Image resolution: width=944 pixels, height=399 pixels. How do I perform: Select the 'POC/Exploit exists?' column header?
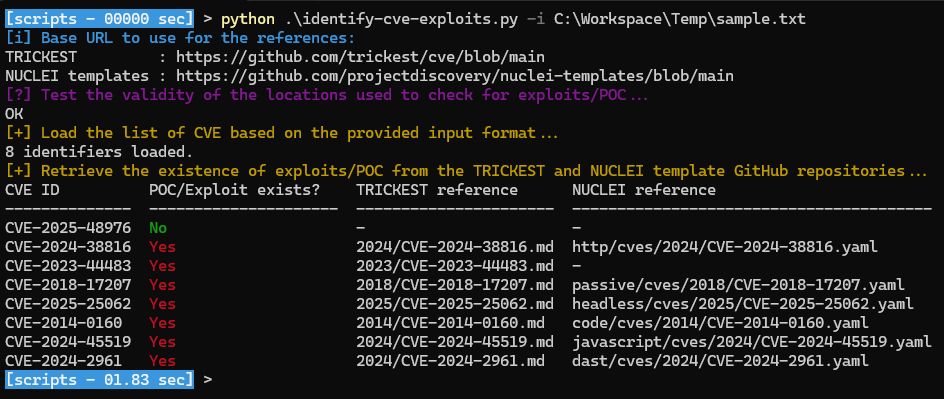coord(234,190)
